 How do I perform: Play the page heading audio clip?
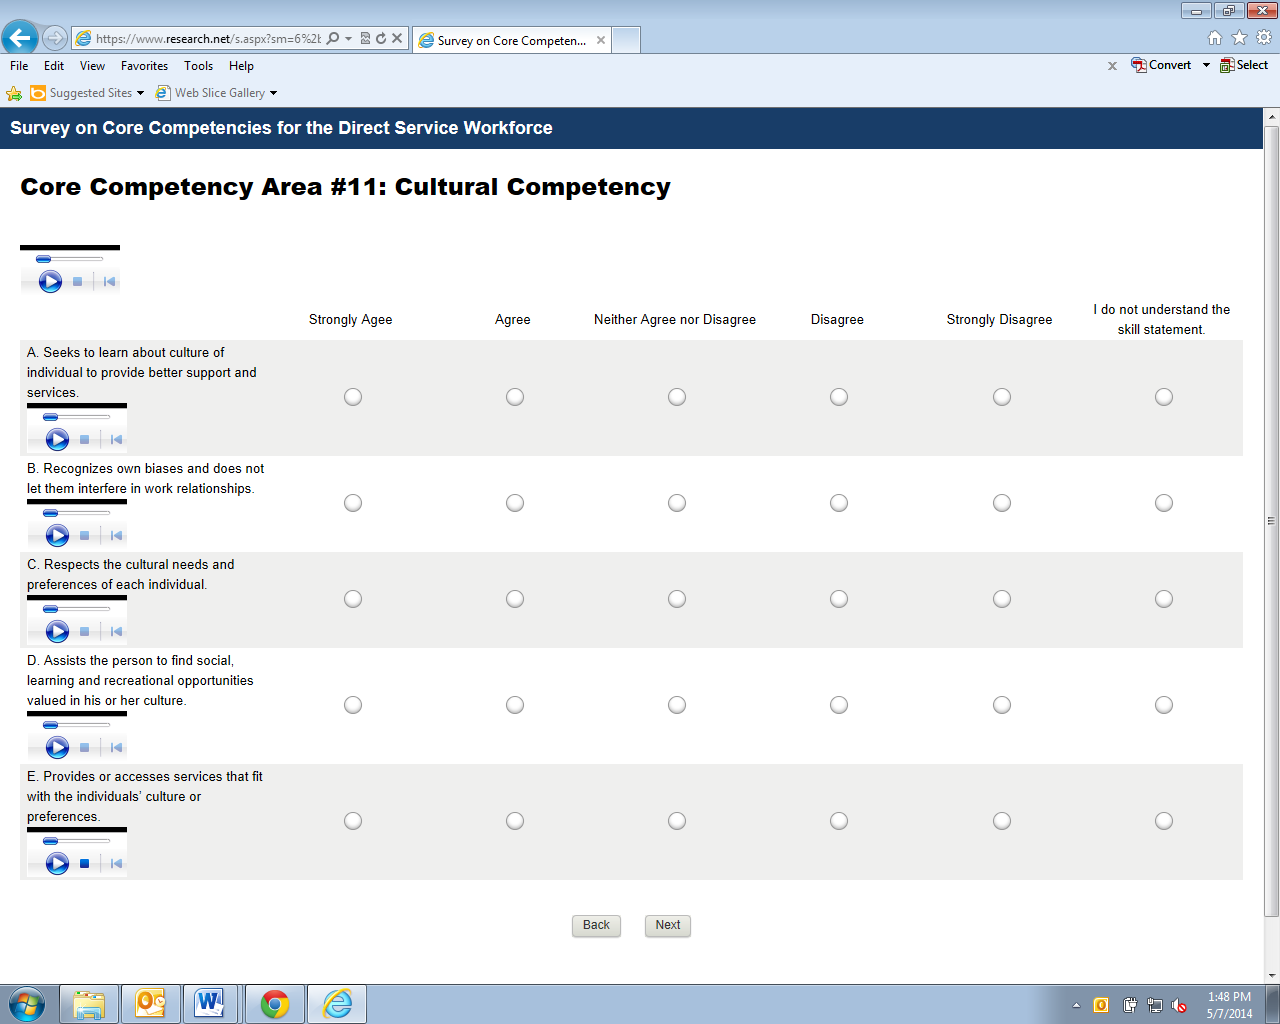click(50, 282)
